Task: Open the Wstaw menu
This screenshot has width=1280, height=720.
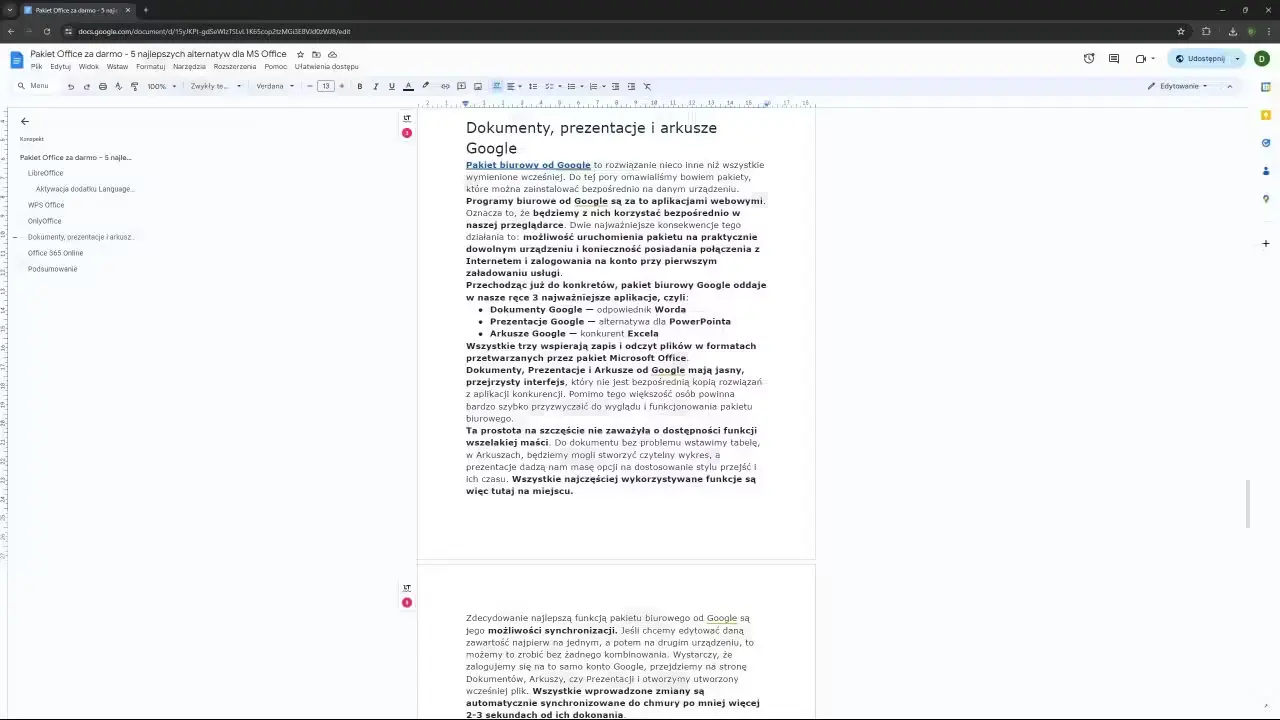Action: click(x=117, y=66)
